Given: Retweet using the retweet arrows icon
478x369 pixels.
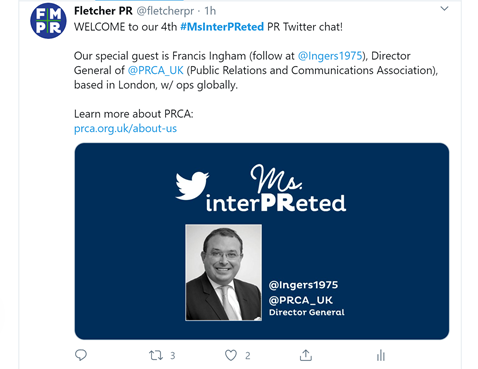Looking at the screenshot, I should (x=156, y=355).
